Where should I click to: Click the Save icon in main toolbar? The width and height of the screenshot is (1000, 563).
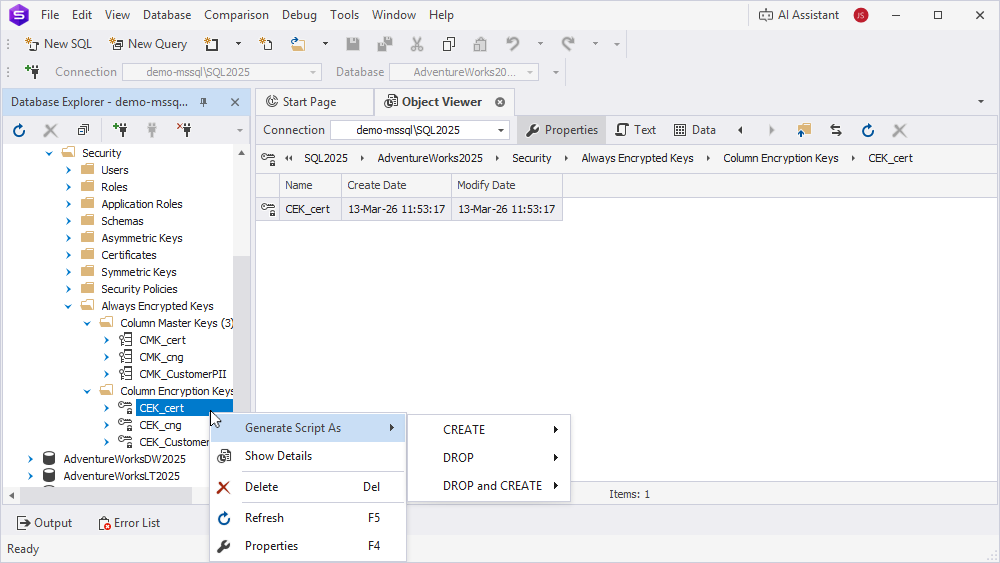pyautogui.click(x=353, y=44)
